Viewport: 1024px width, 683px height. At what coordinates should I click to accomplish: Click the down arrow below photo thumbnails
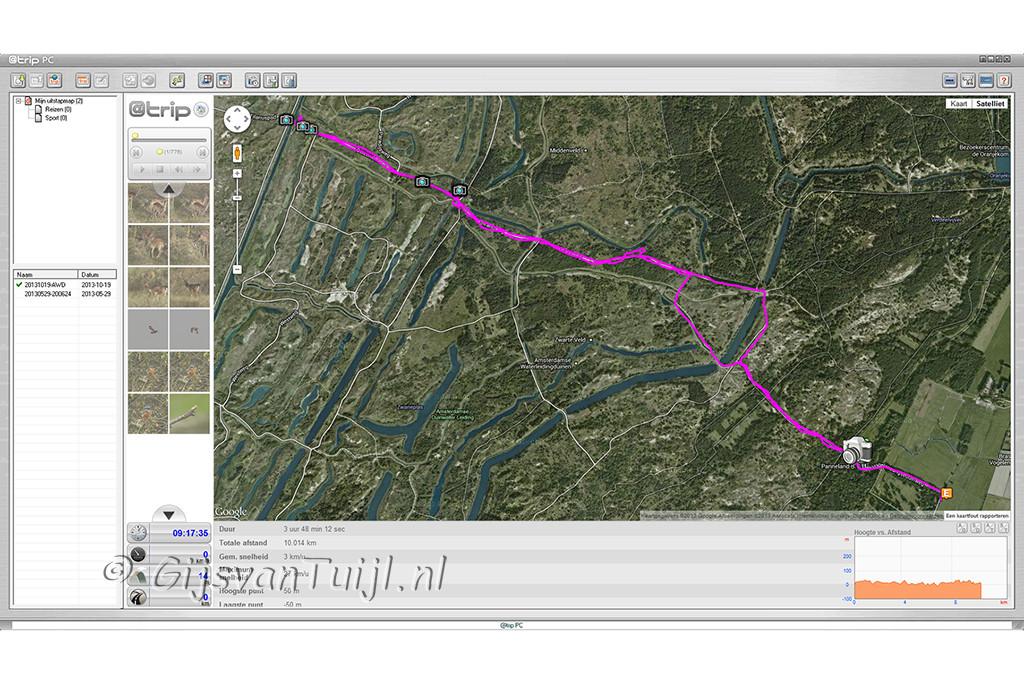[168, 514]
